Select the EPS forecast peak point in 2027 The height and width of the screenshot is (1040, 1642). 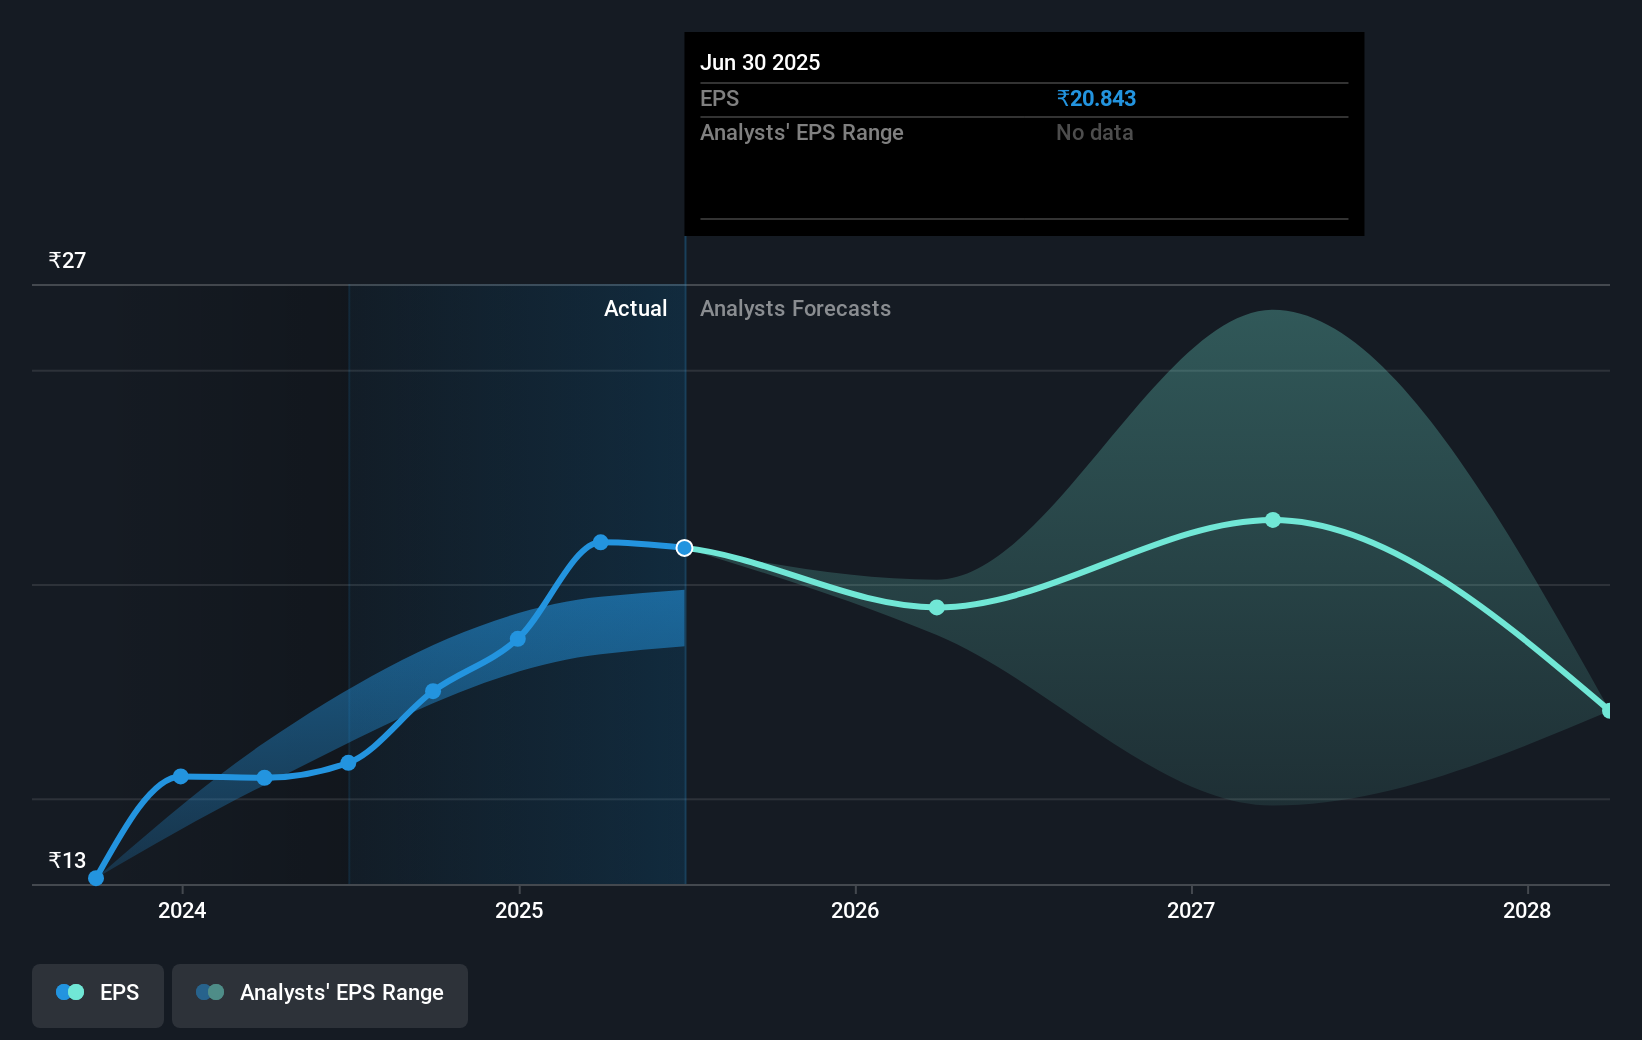pos(1273,520)
